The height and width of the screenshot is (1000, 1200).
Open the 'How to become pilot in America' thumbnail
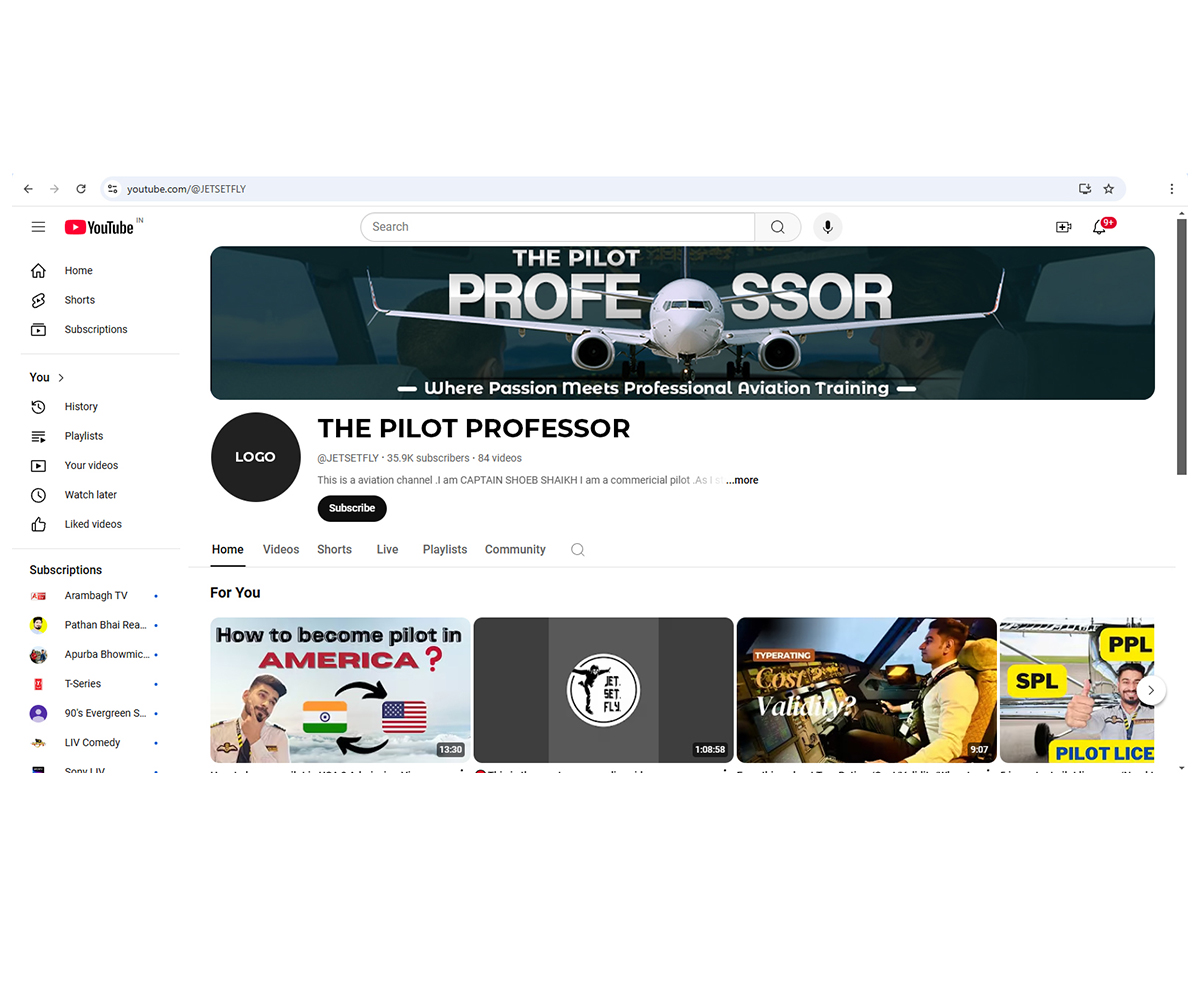(x=340, y=690)
